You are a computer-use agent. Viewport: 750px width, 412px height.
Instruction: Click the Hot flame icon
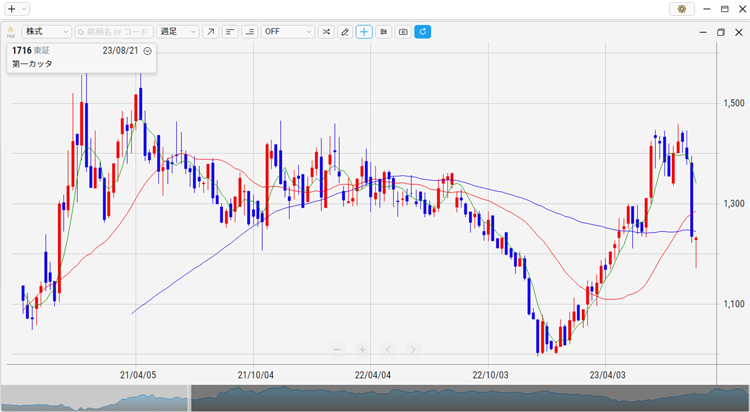pos(11,32)
